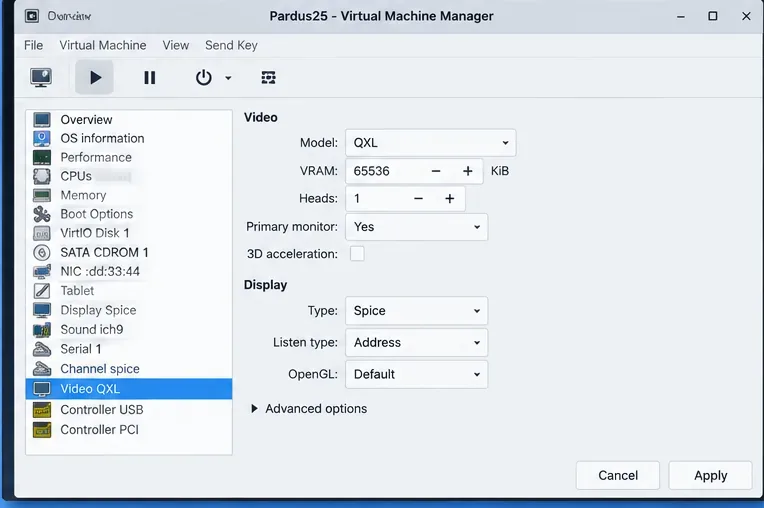Open the shutdown options dropdown arrow

[x=228, y=78]
